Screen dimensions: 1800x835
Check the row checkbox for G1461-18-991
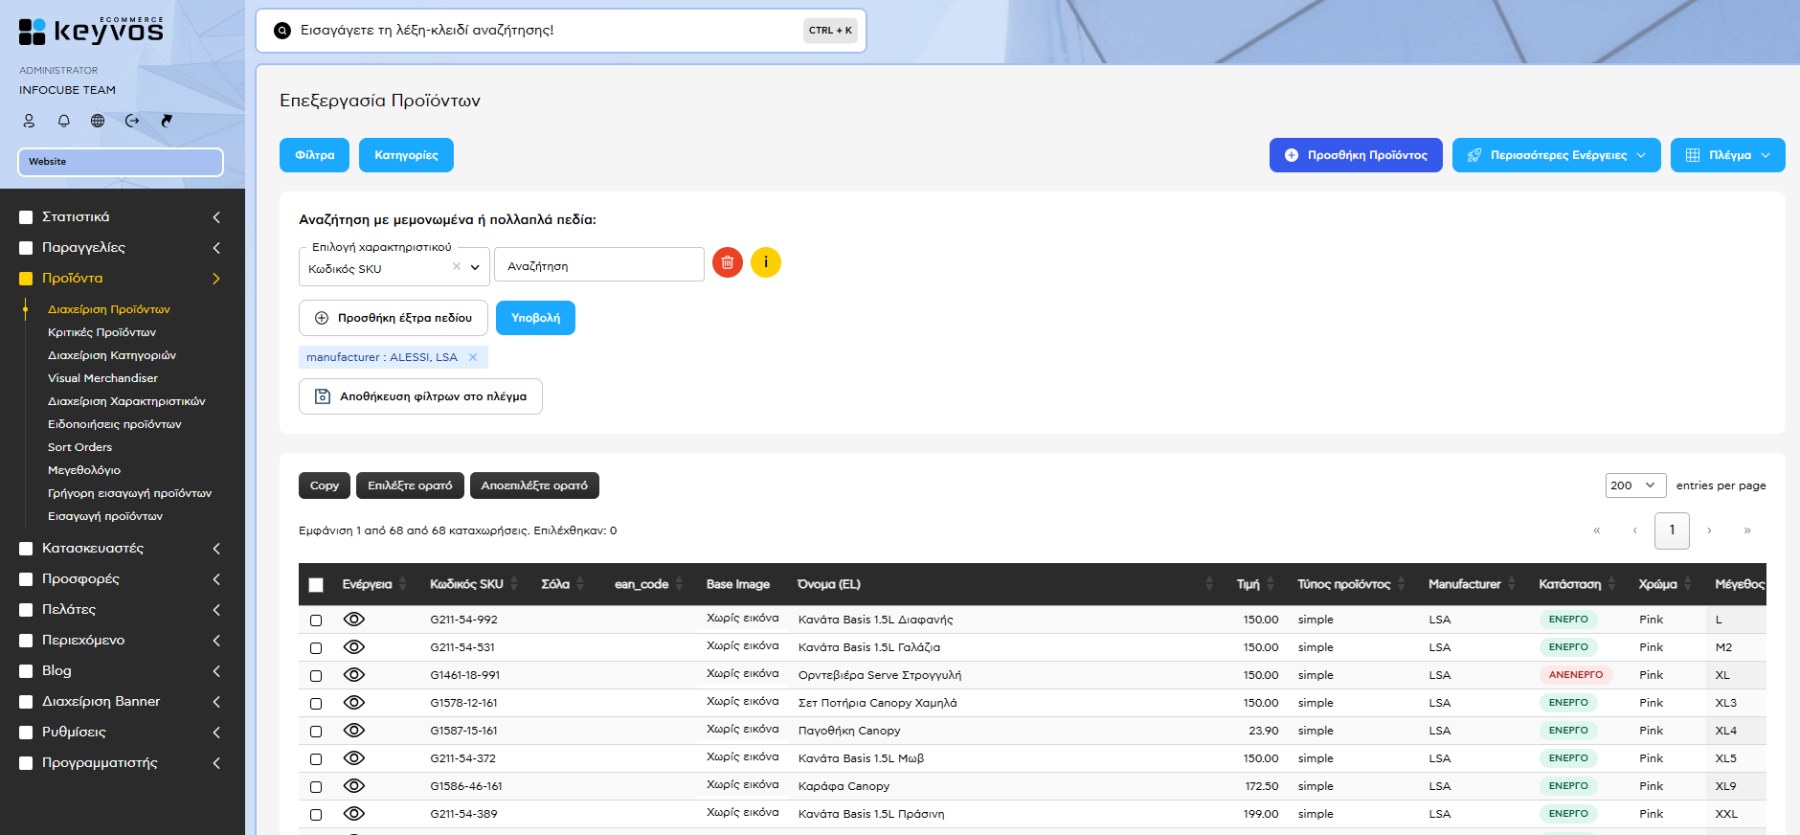tap(316, 676)
